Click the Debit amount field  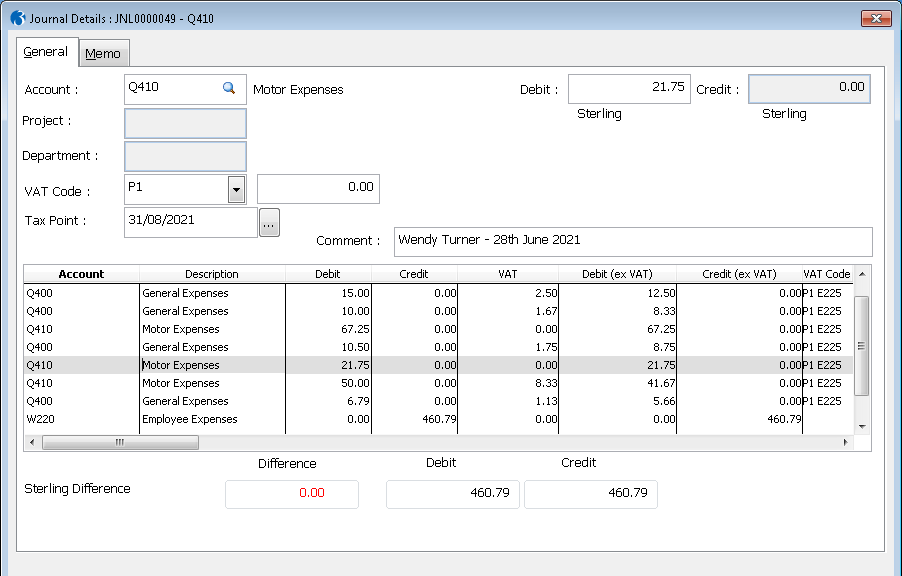click(x=629, y=89)
